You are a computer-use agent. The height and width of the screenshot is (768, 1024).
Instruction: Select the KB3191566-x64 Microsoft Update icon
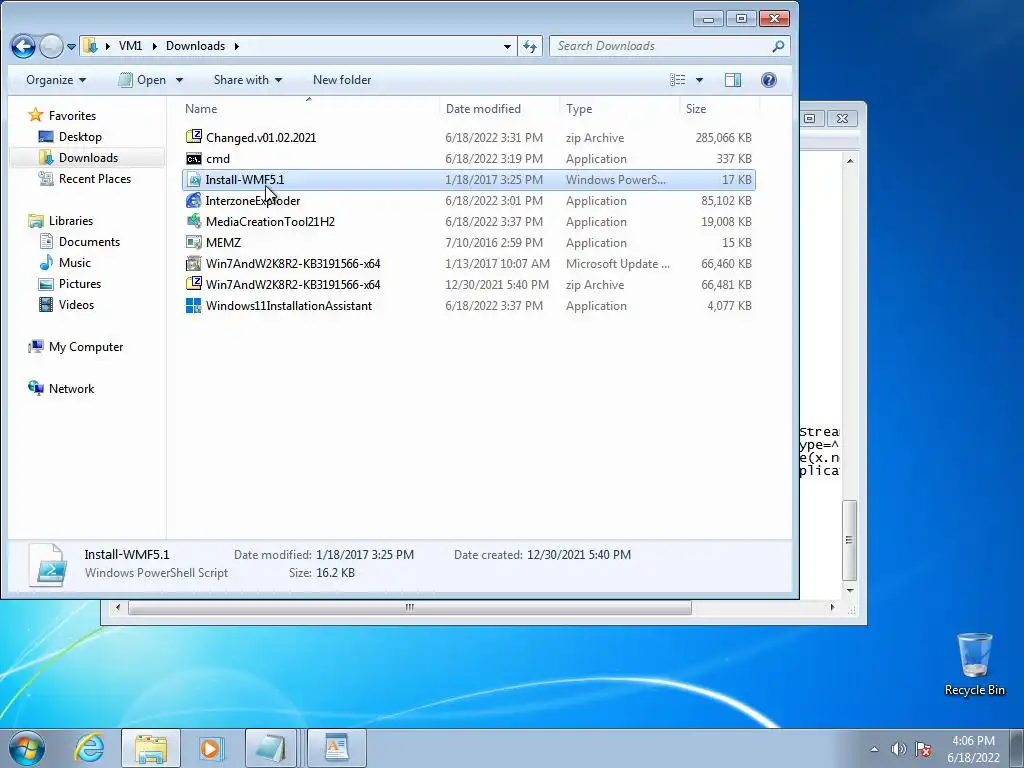(193, 263)
